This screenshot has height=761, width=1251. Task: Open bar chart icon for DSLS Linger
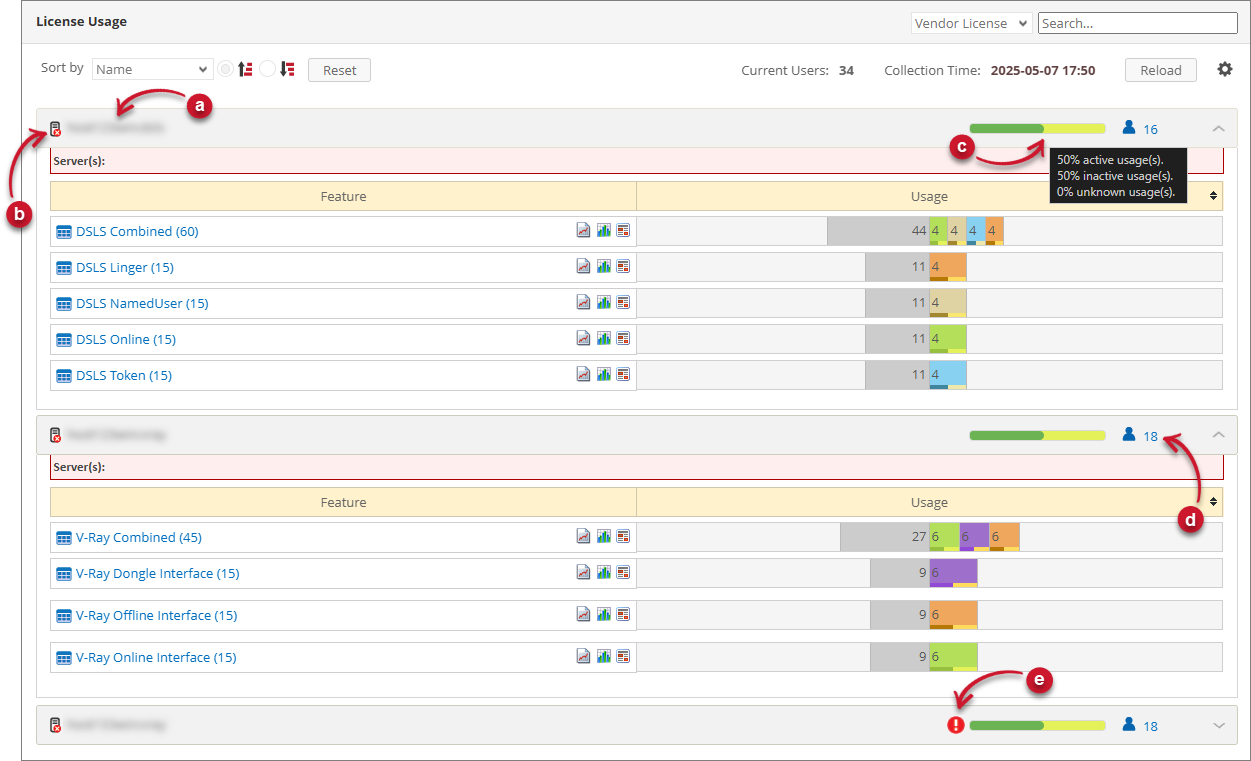click(x=604, y=267)
